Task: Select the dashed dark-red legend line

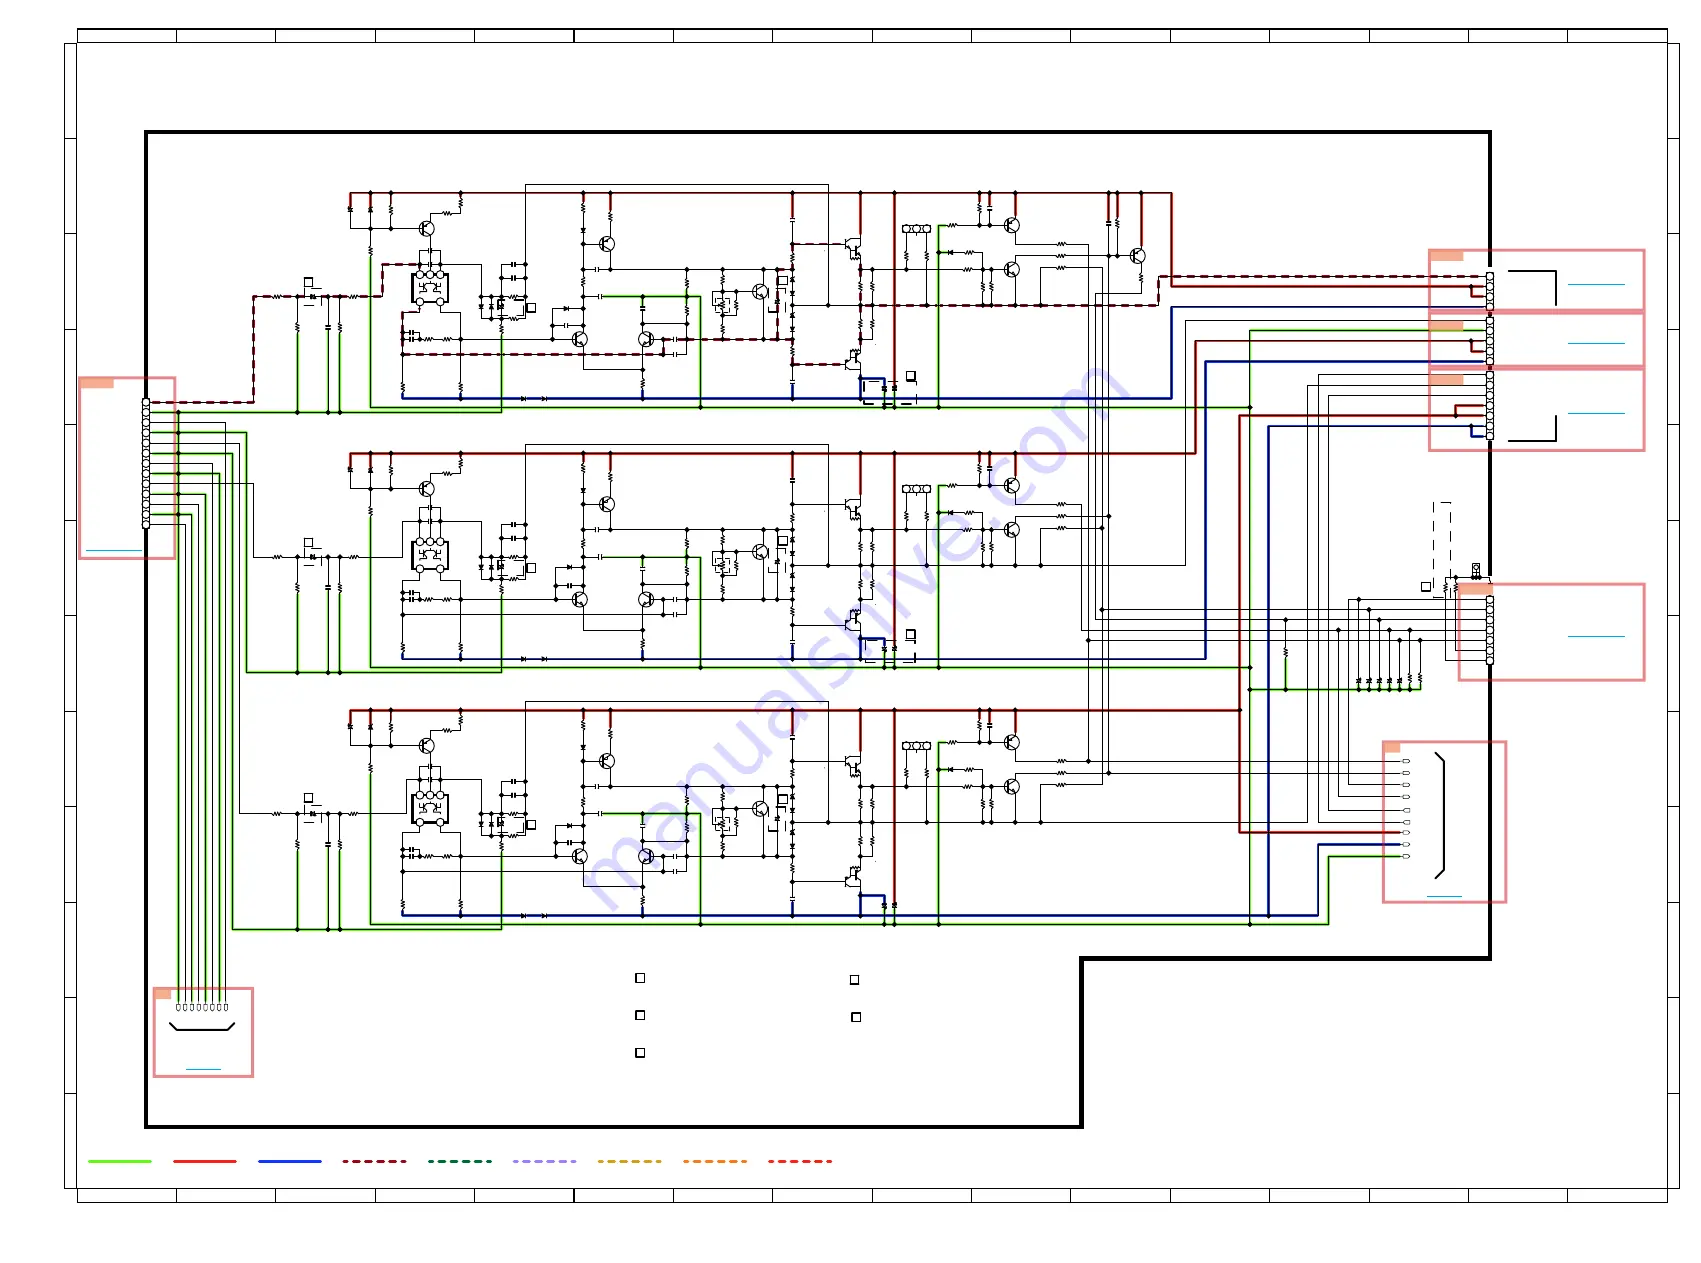Action: point(375,1161)
